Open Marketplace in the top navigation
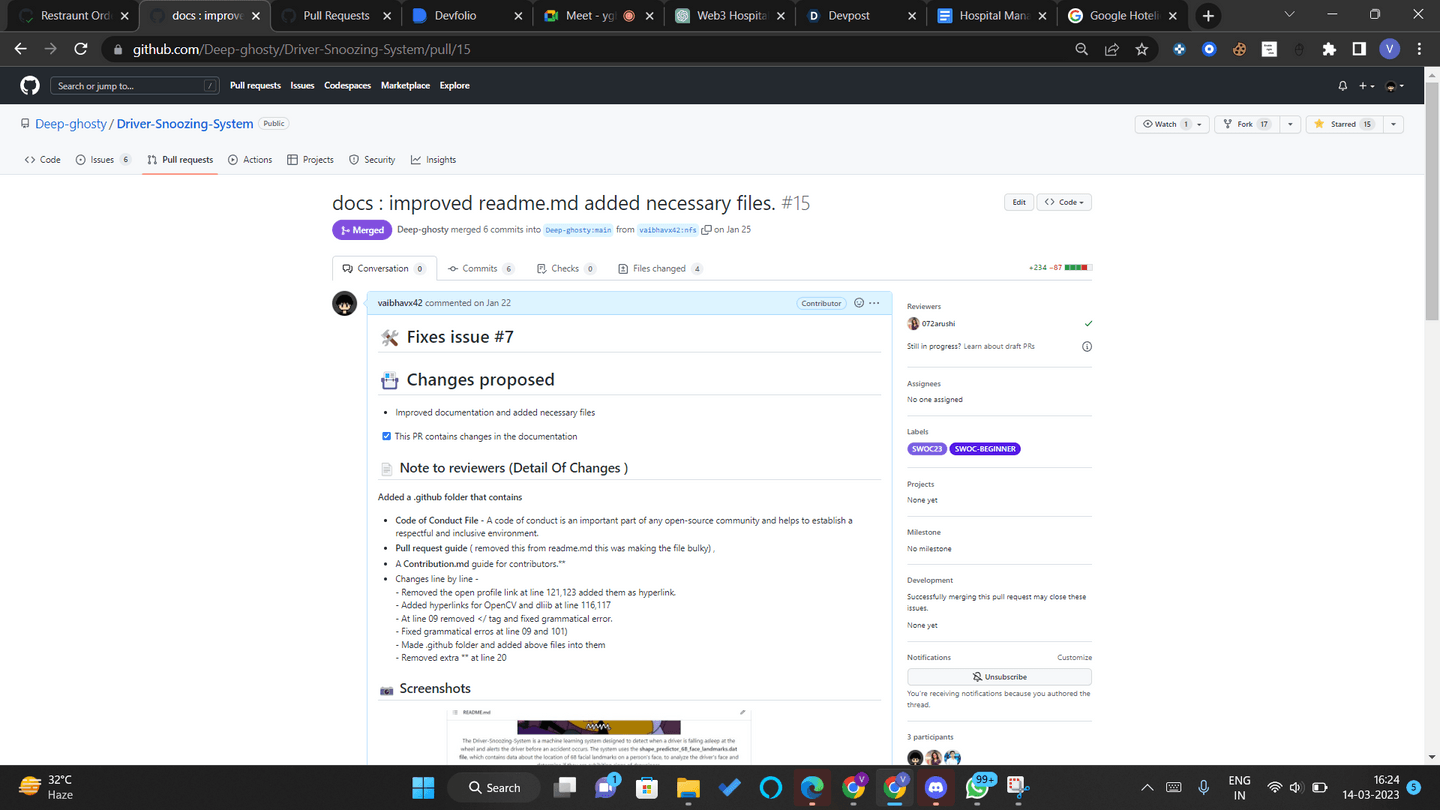The width and height of the screenshot is (1440, 810). [x=405, y=86]
